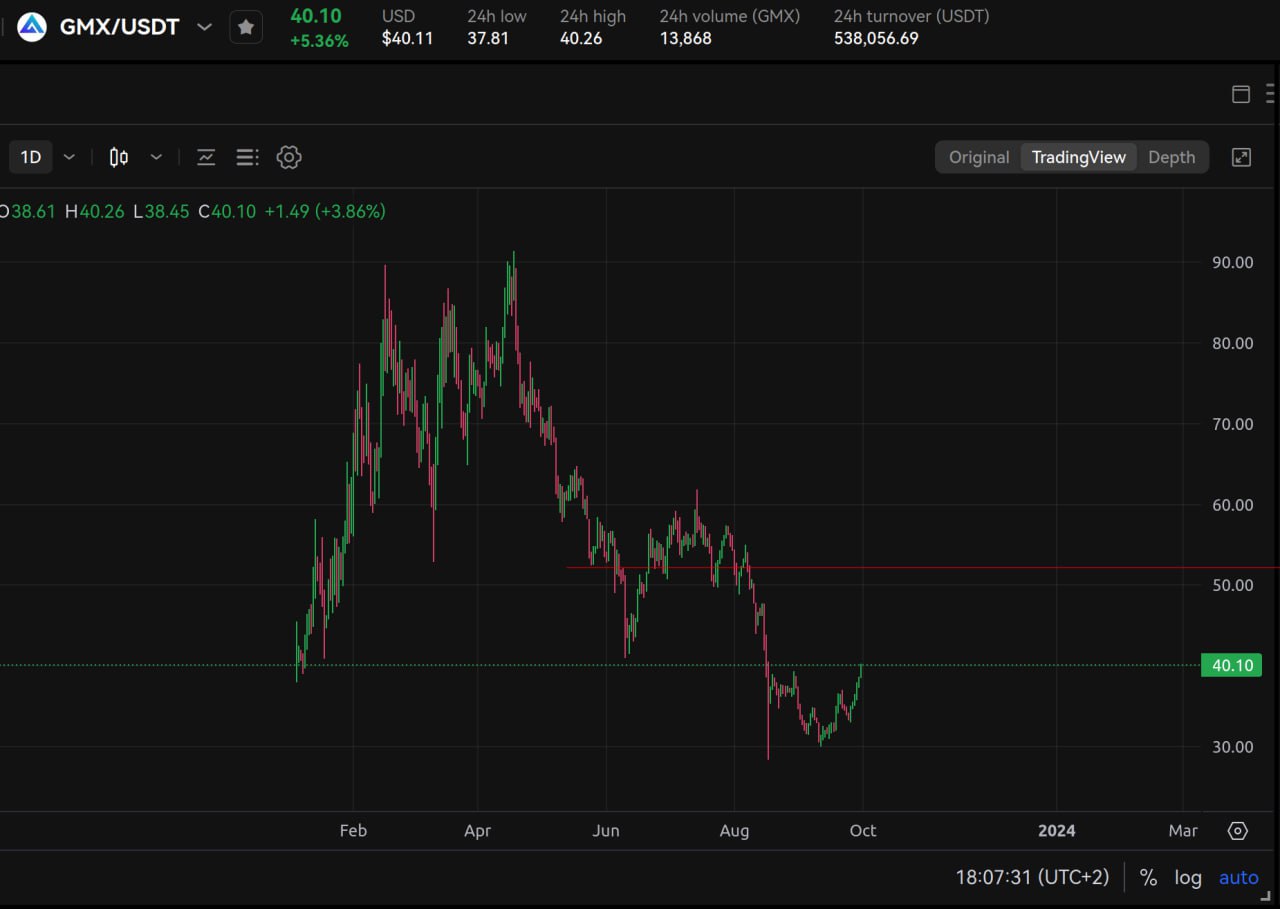Toggle auto price scale
Viewport: 1280px width, 909px height.
1239,878
